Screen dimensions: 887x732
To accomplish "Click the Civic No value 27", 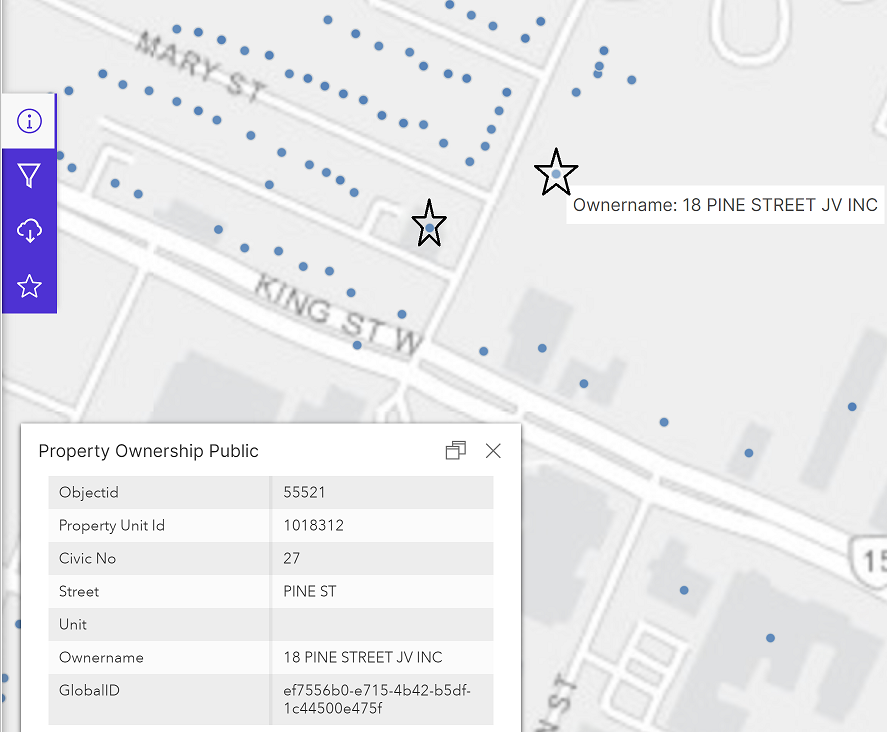I will click(x=292, y=558).
